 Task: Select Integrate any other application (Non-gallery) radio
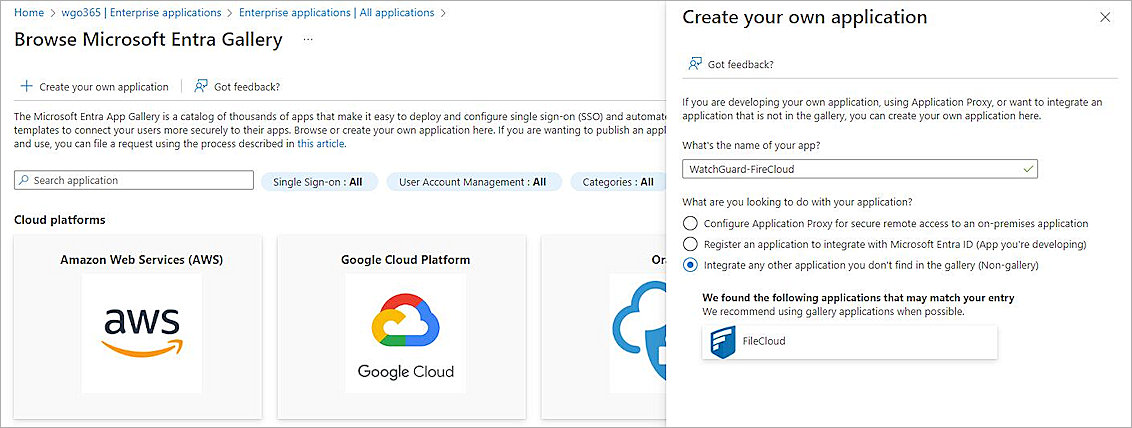click(691, 265)
